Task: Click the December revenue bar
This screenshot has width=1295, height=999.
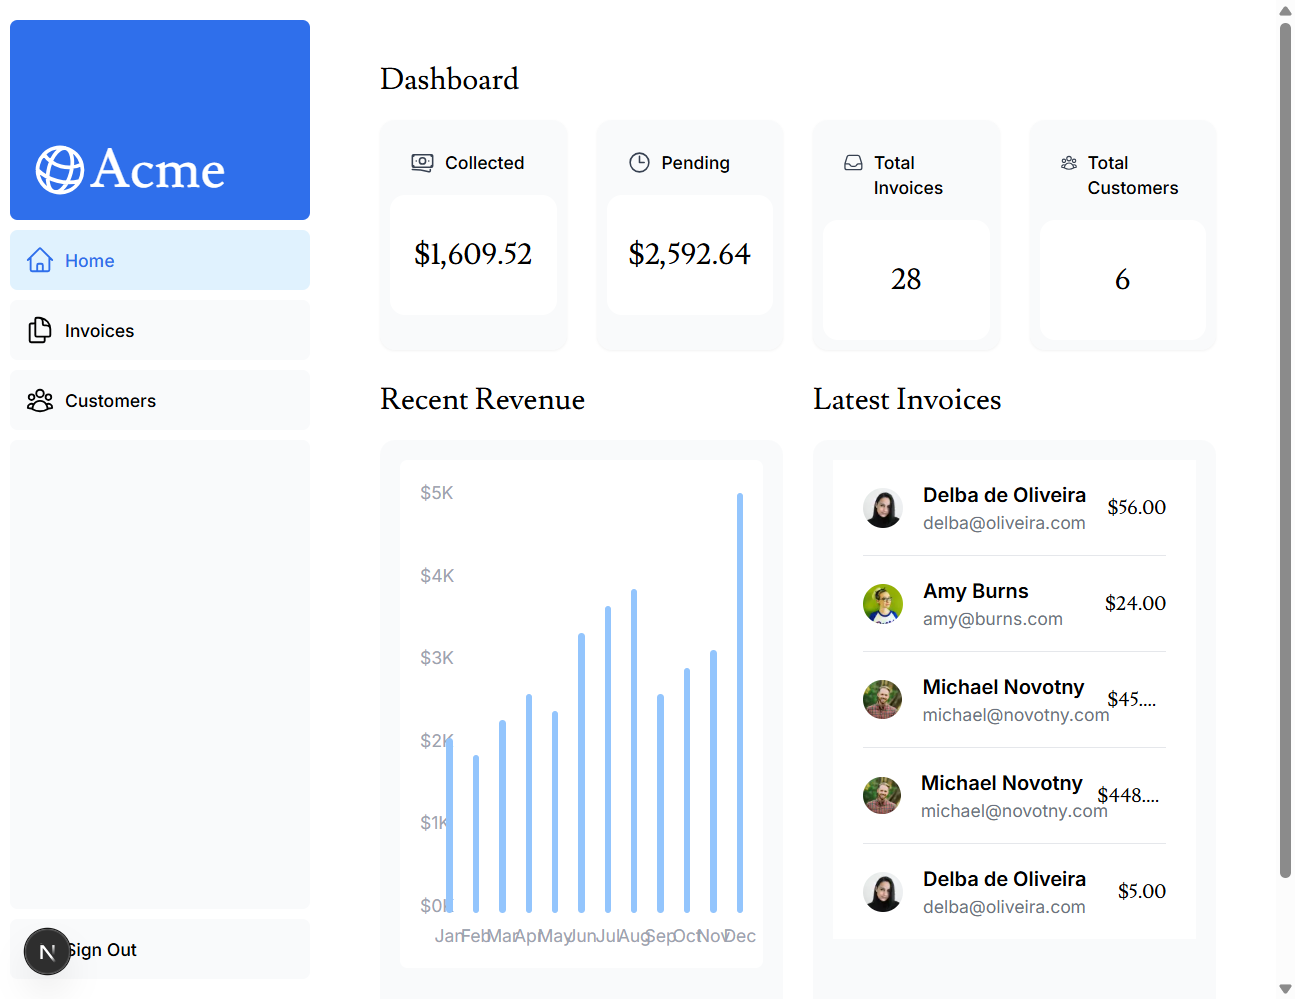Action: pos(740,700)
